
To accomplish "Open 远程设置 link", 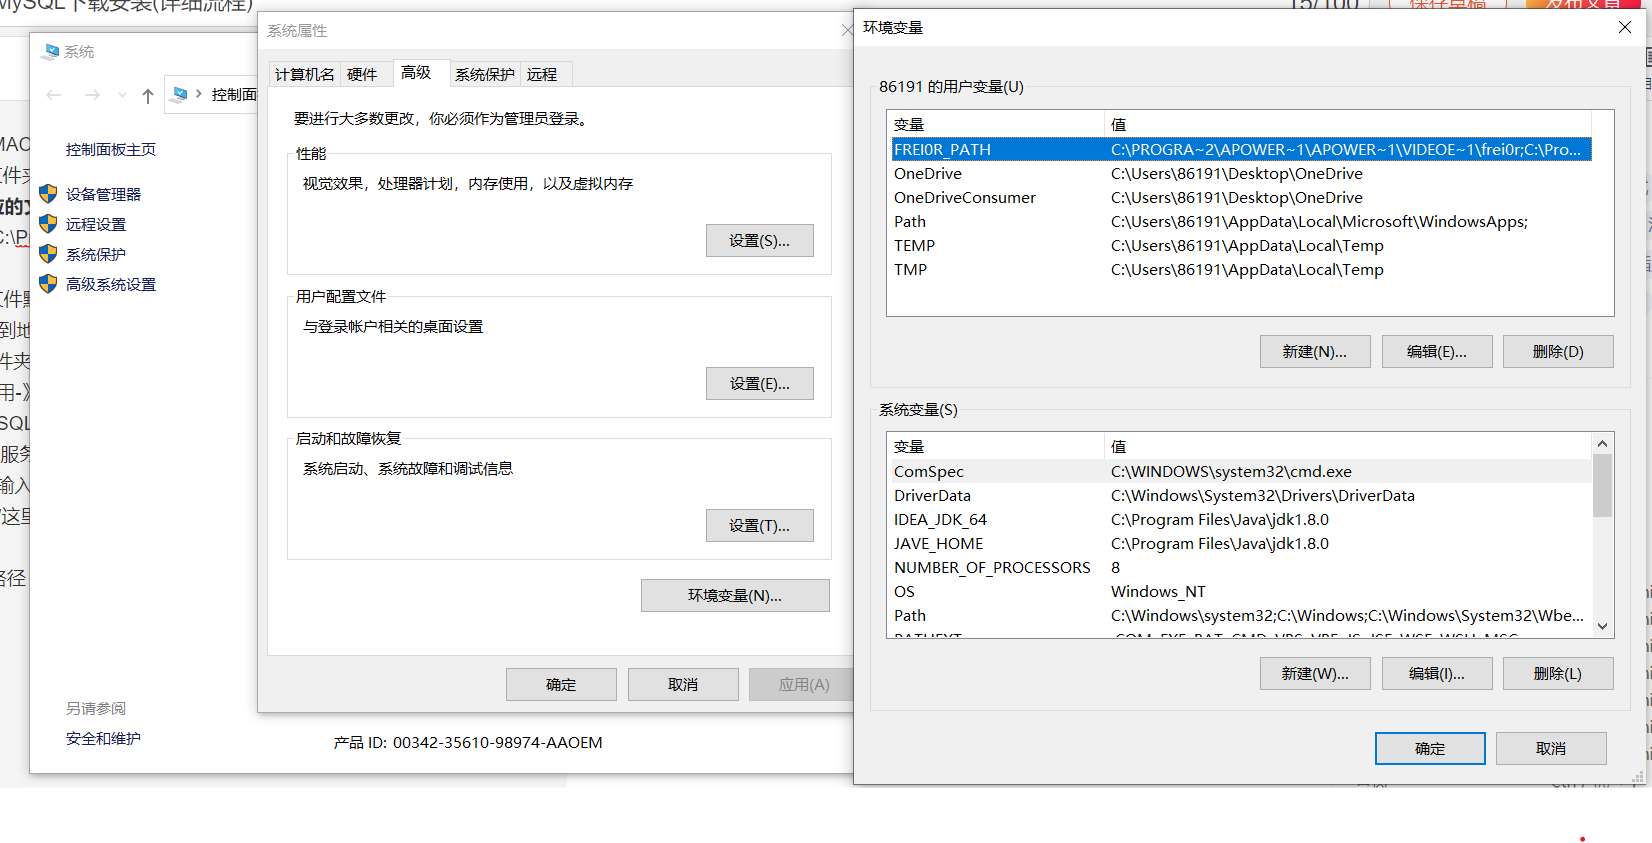I will 96,224.
